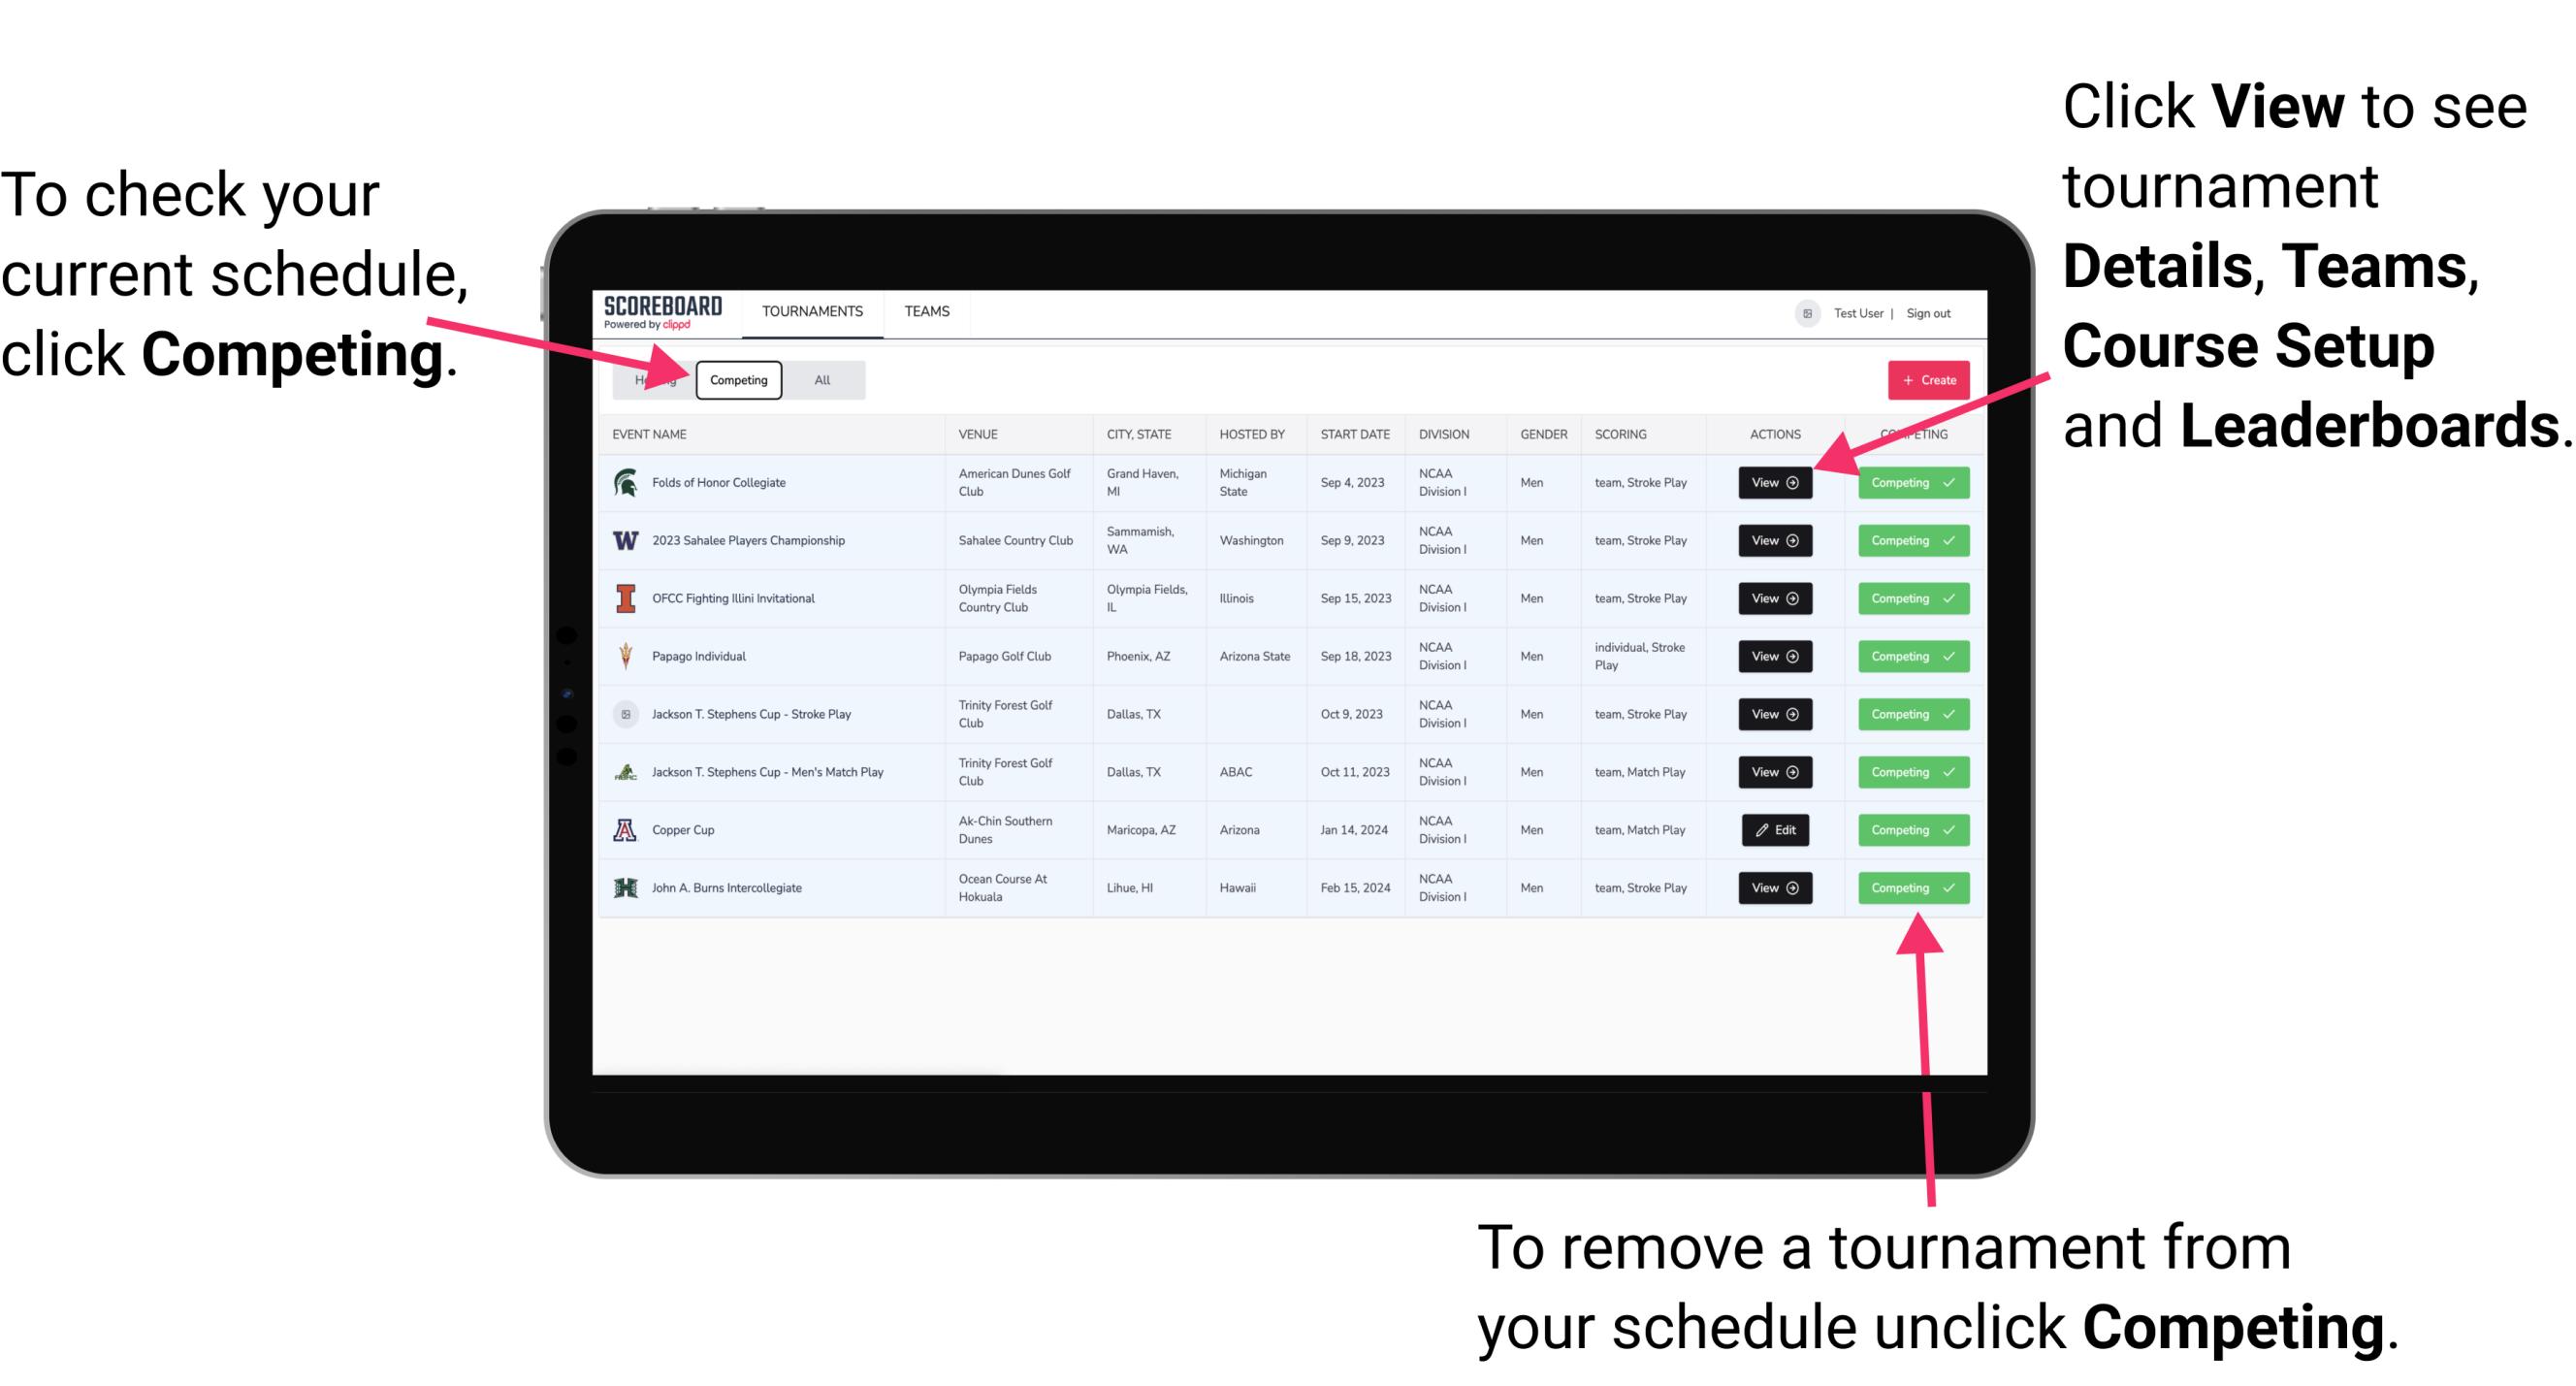Click the Create button
Image resolution: width=2576 pixels, height=1386 pixels.
1926,379
